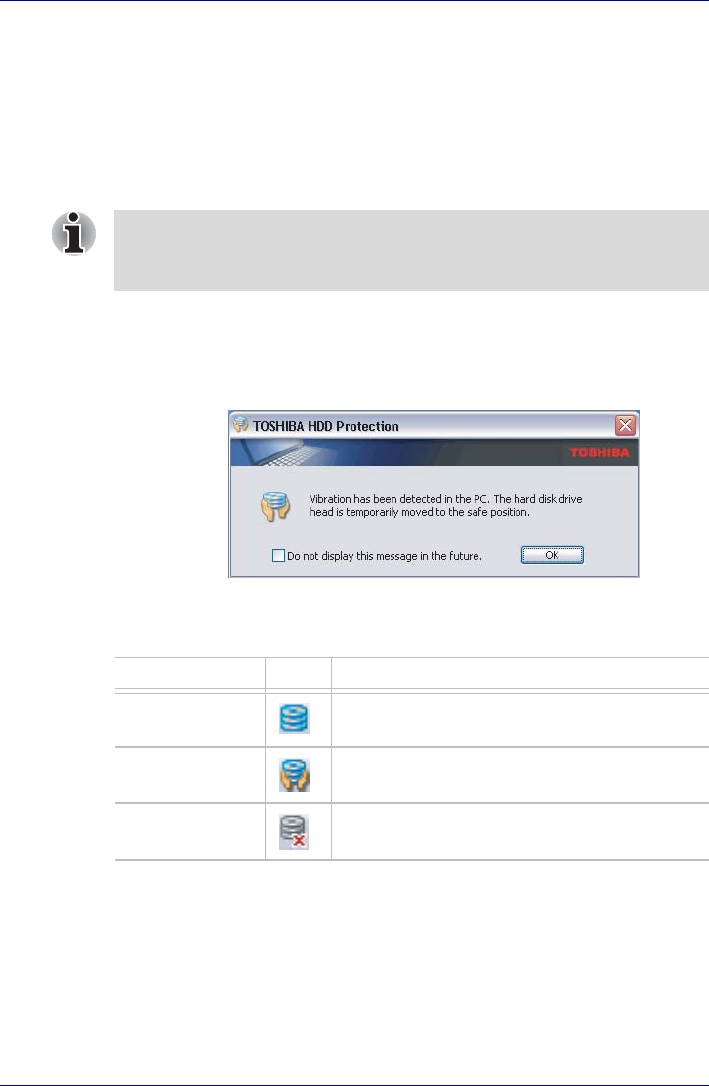Click the 'TOSHIBA HDD Protection' title bar text
The height and width of the screenshot is (1086, 709).
325,426
